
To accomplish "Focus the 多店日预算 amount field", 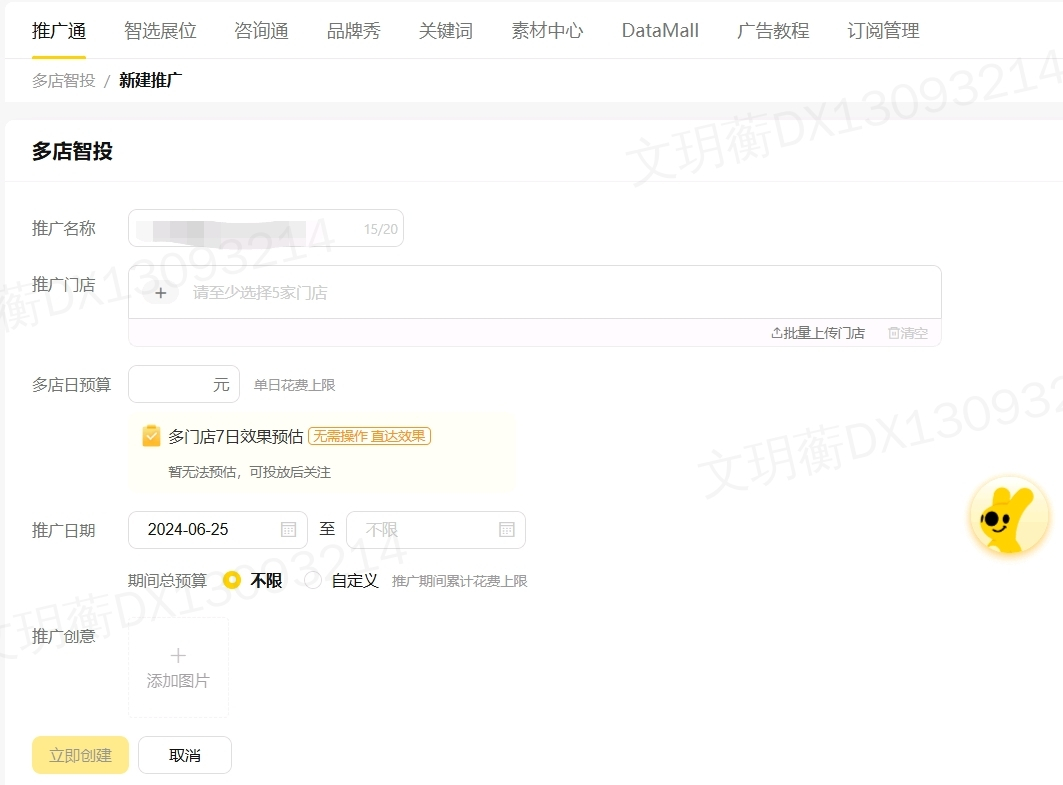I will coord(184,384).
